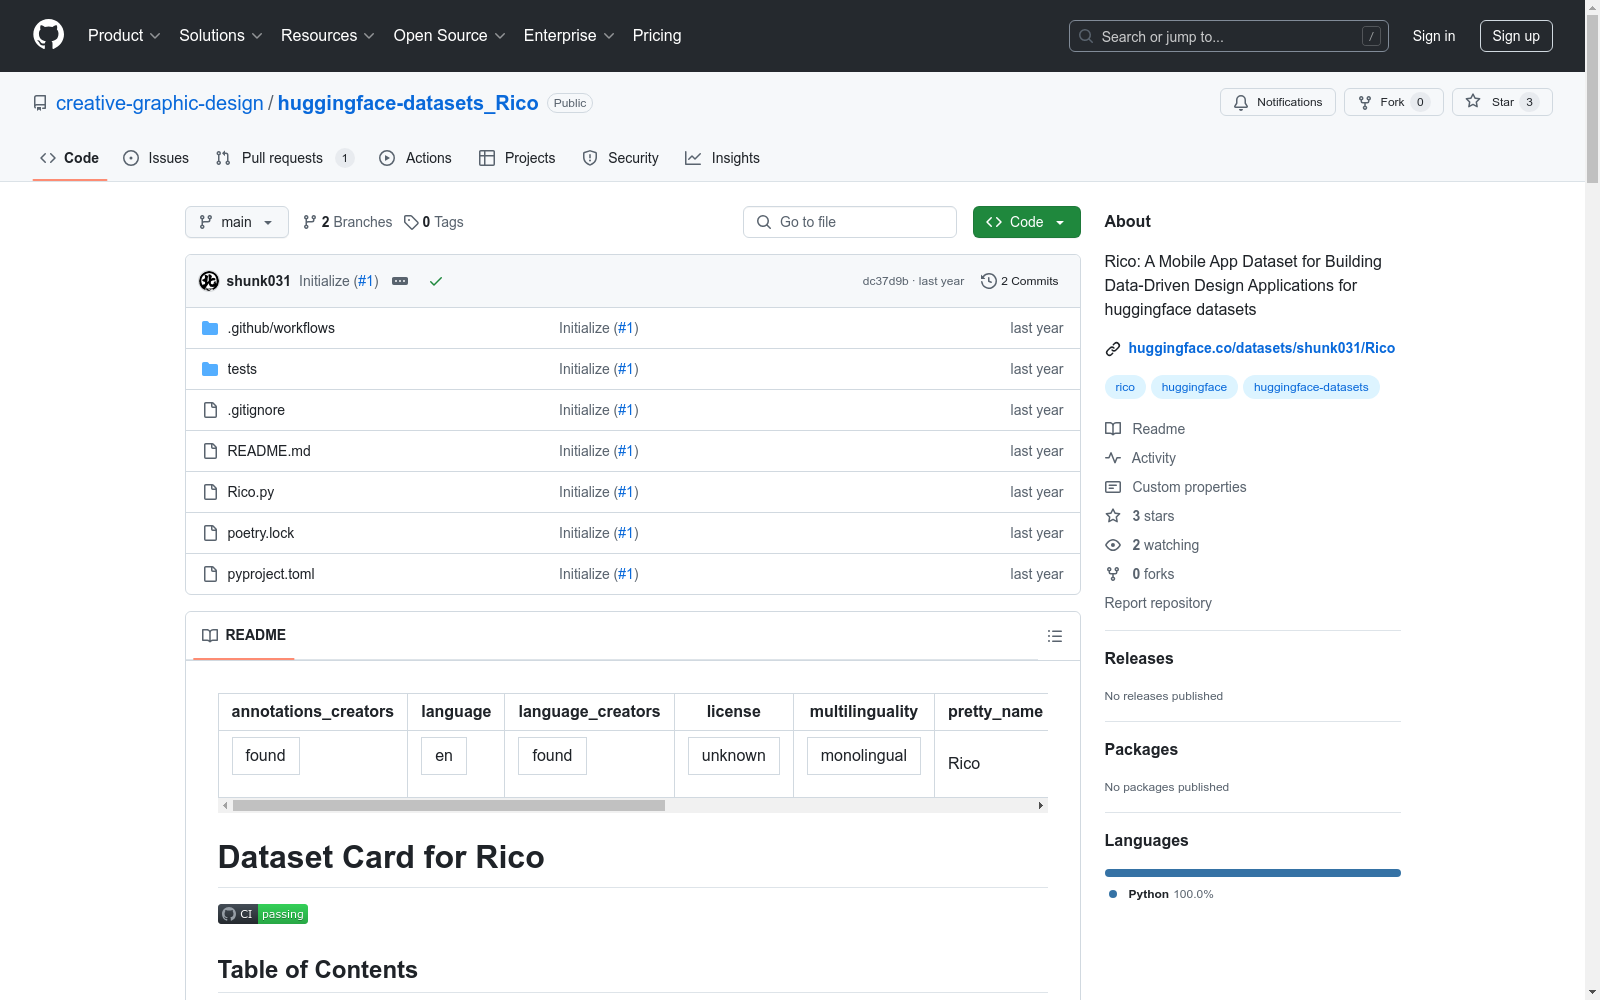Switch to the Projects tab
Screen dimensions: 1600x1000
point(517,158)
